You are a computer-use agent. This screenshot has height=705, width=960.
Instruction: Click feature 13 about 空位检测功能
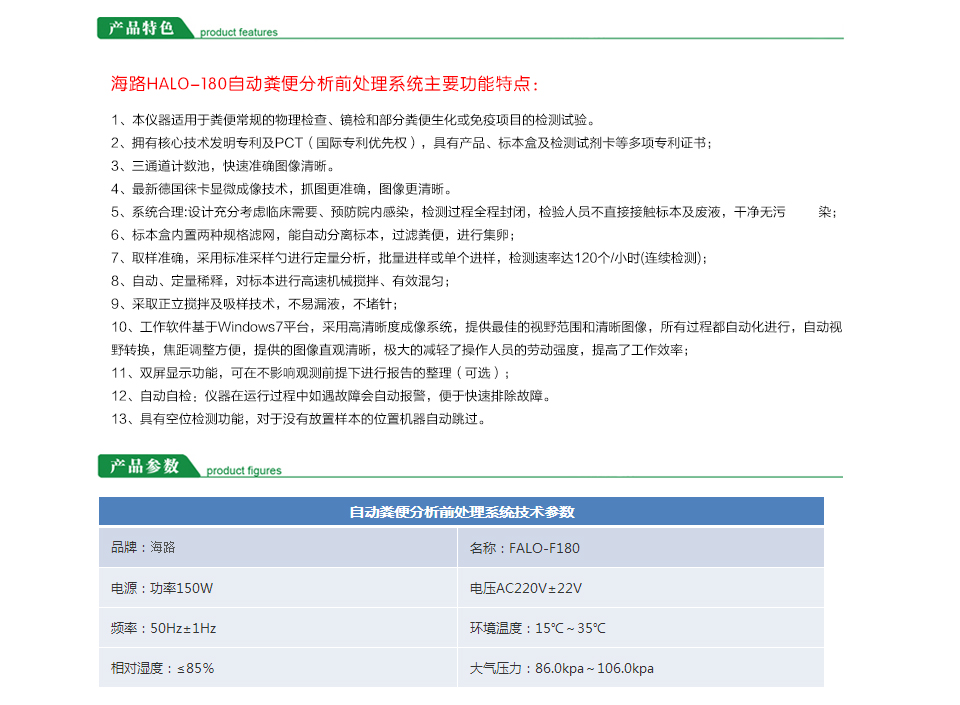click(300, 419)
